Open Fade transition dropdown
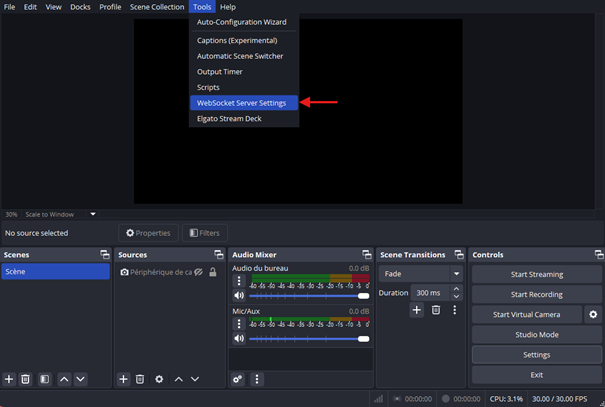The height and width of the screenshot is (407, 605). point(420,274)
